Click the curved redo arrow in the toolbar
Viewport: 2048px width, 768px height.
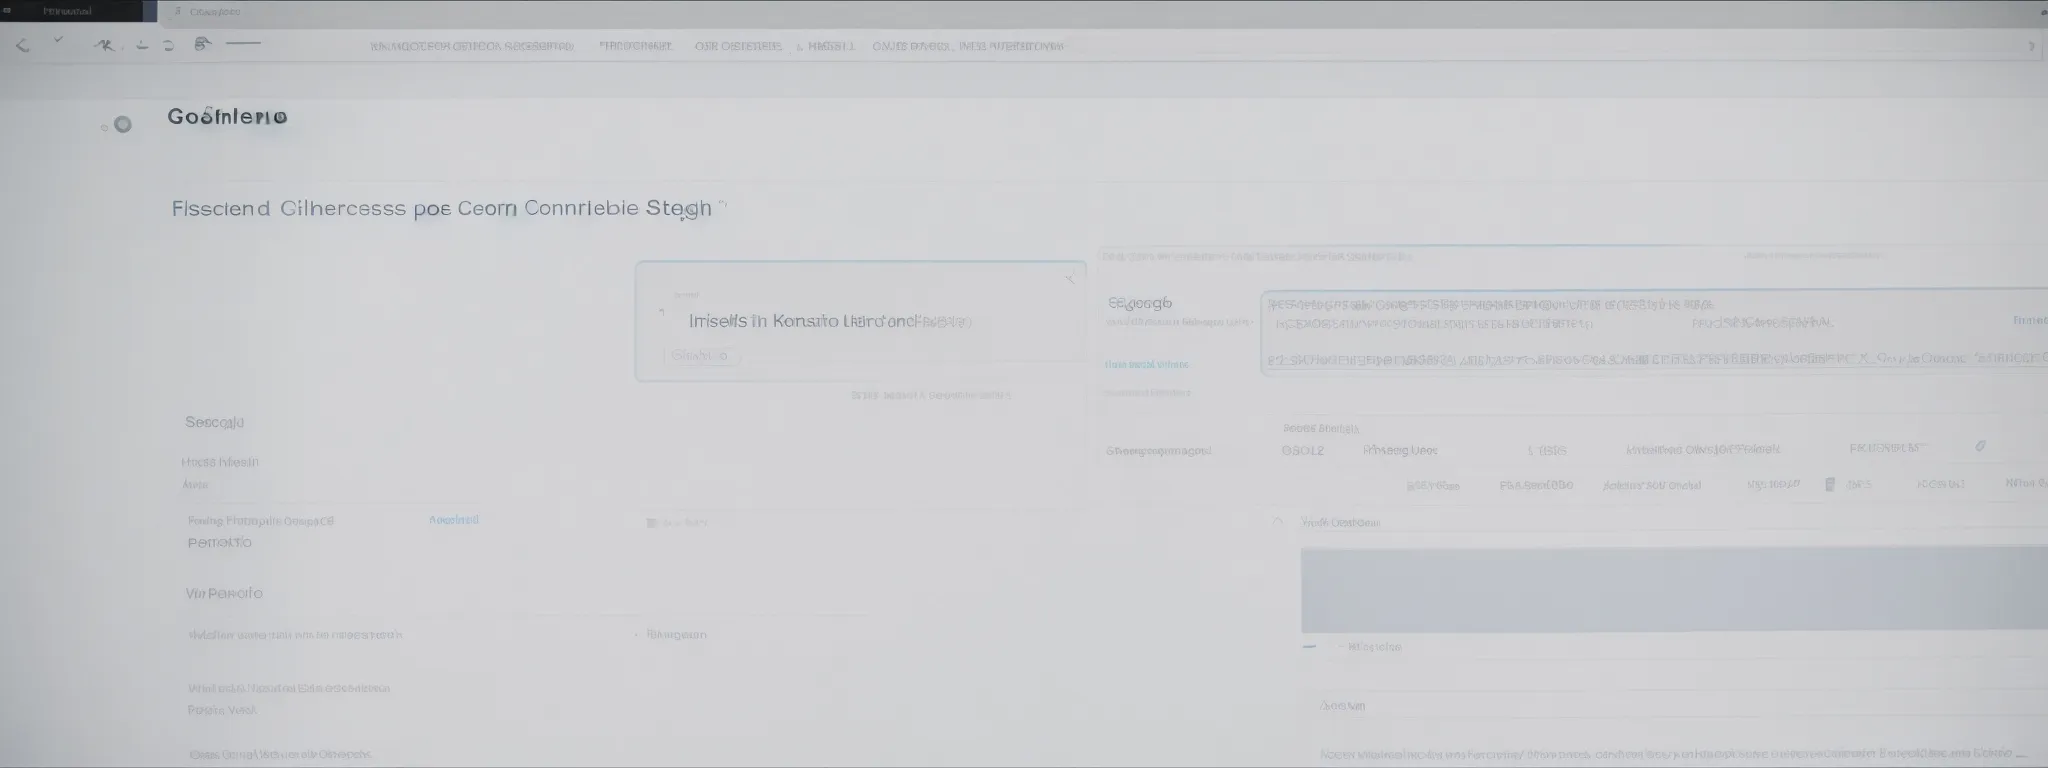pyautogui.click(x=169, y=46)
